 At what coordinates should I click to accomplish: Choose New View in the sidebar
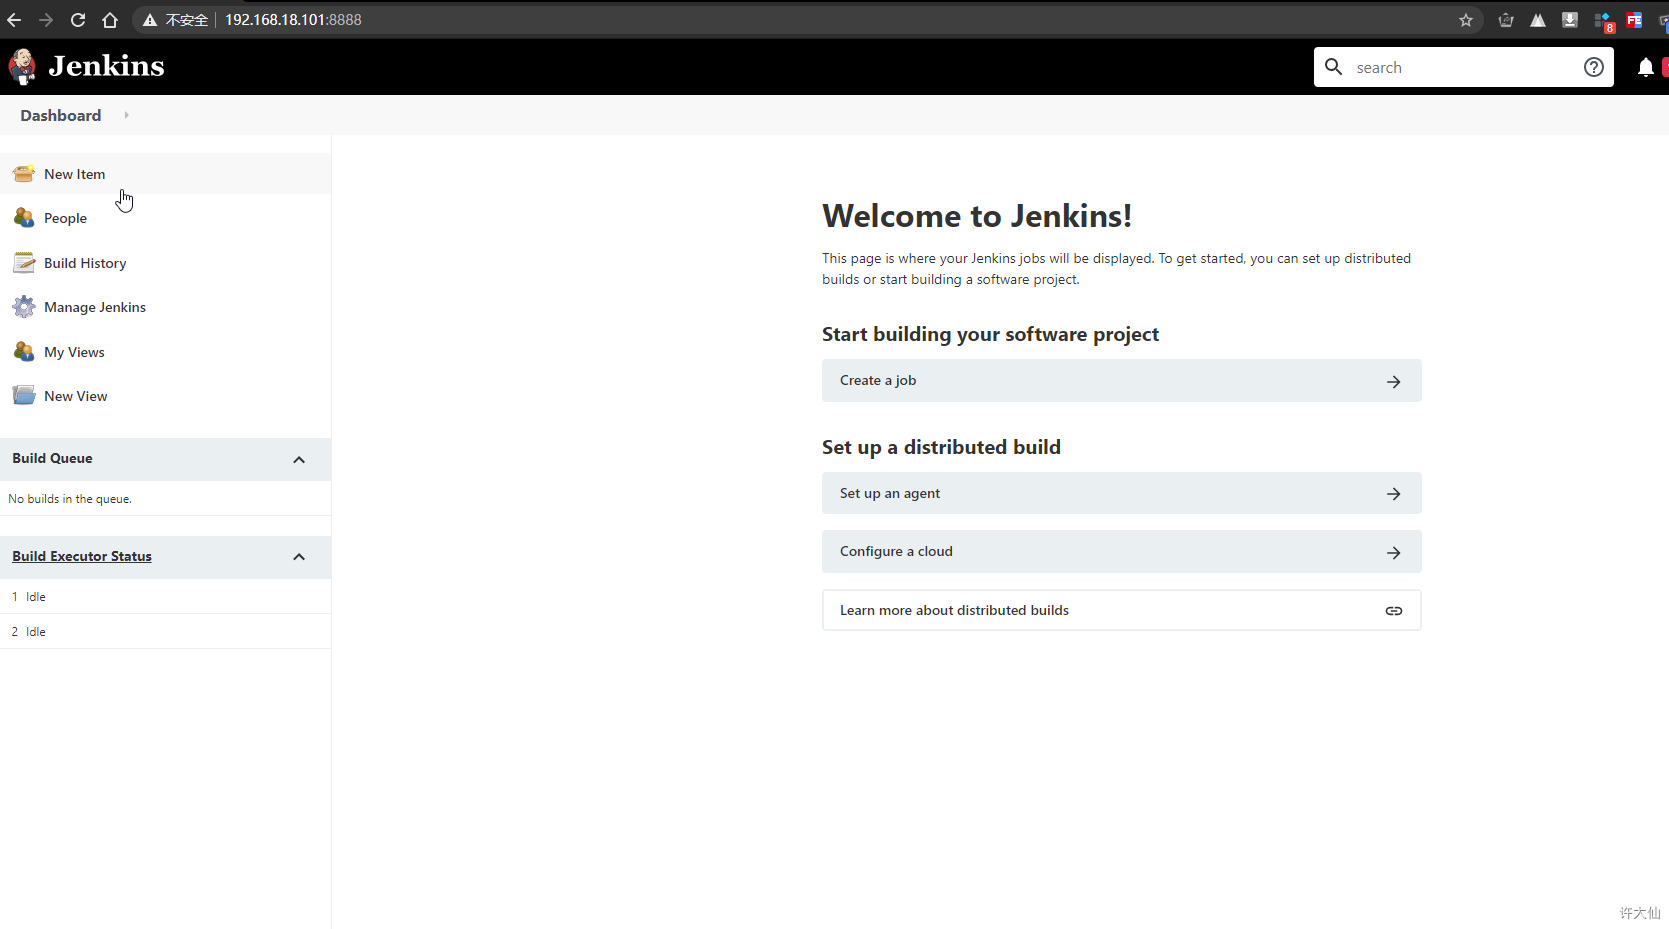point(75,396)
